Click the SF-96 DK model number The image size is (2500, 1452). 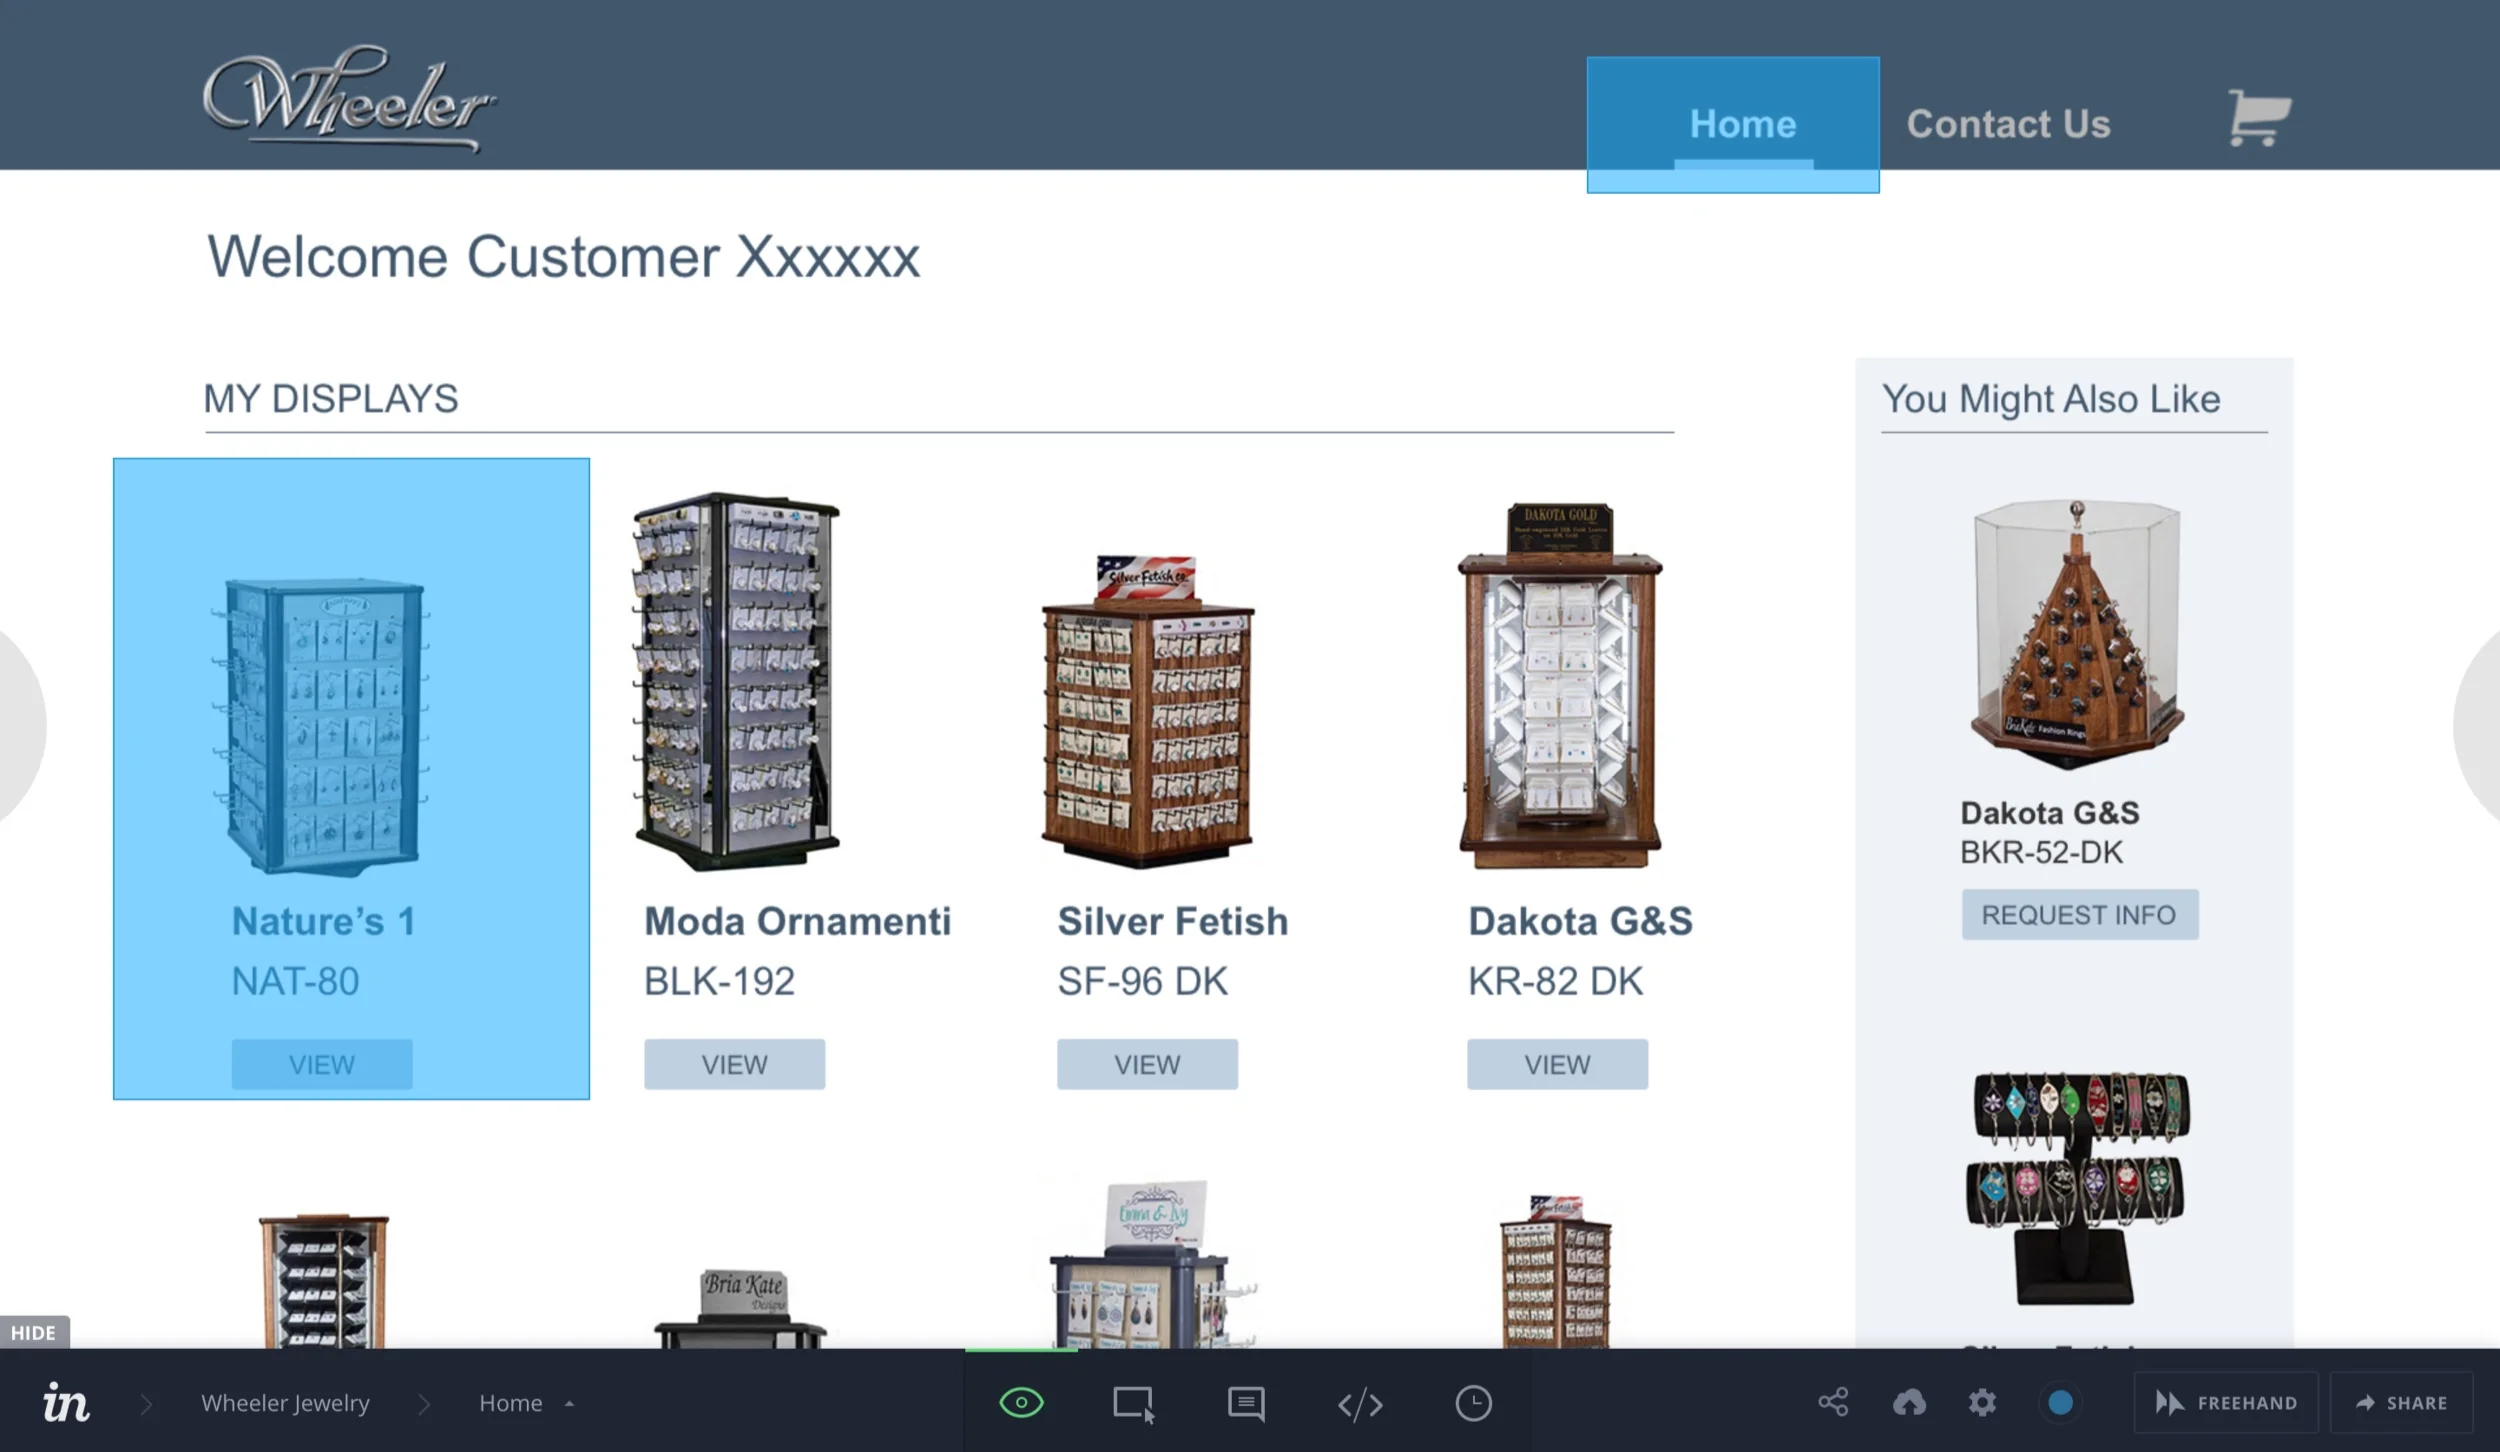[x=1142, y=981]
